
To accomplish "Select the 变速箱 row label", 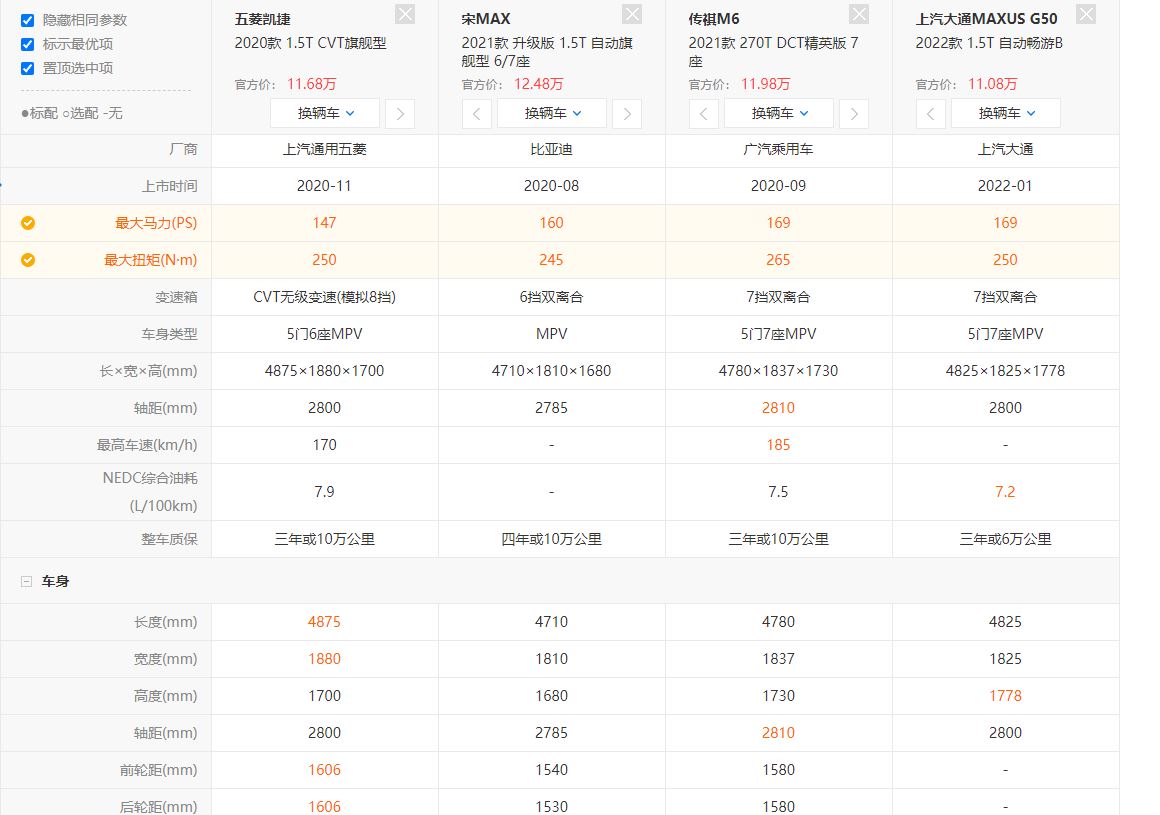I will click(x=177, y=297).
